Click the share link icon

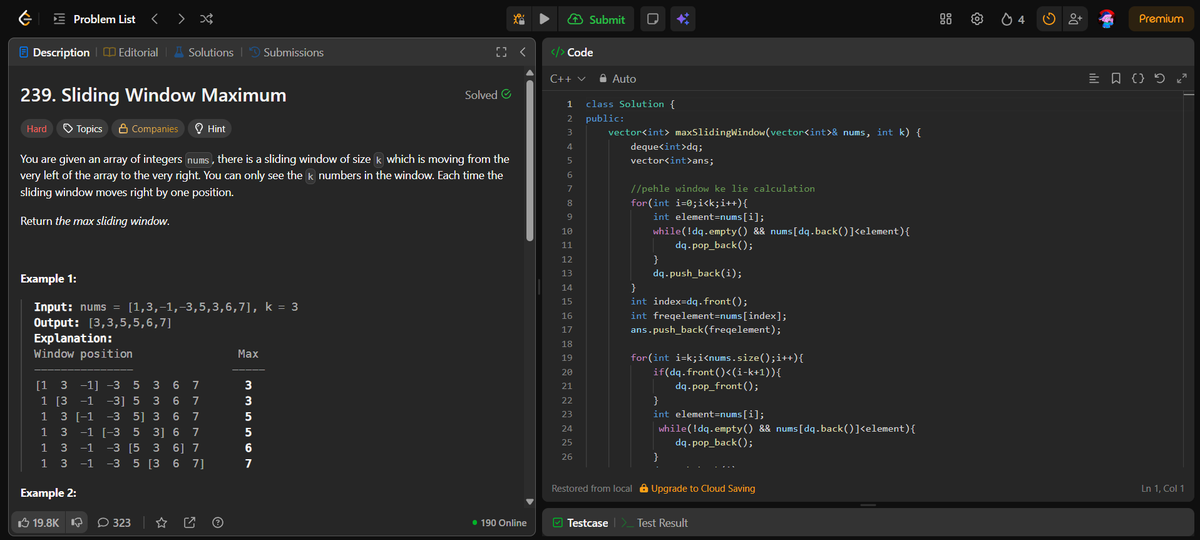189,522
